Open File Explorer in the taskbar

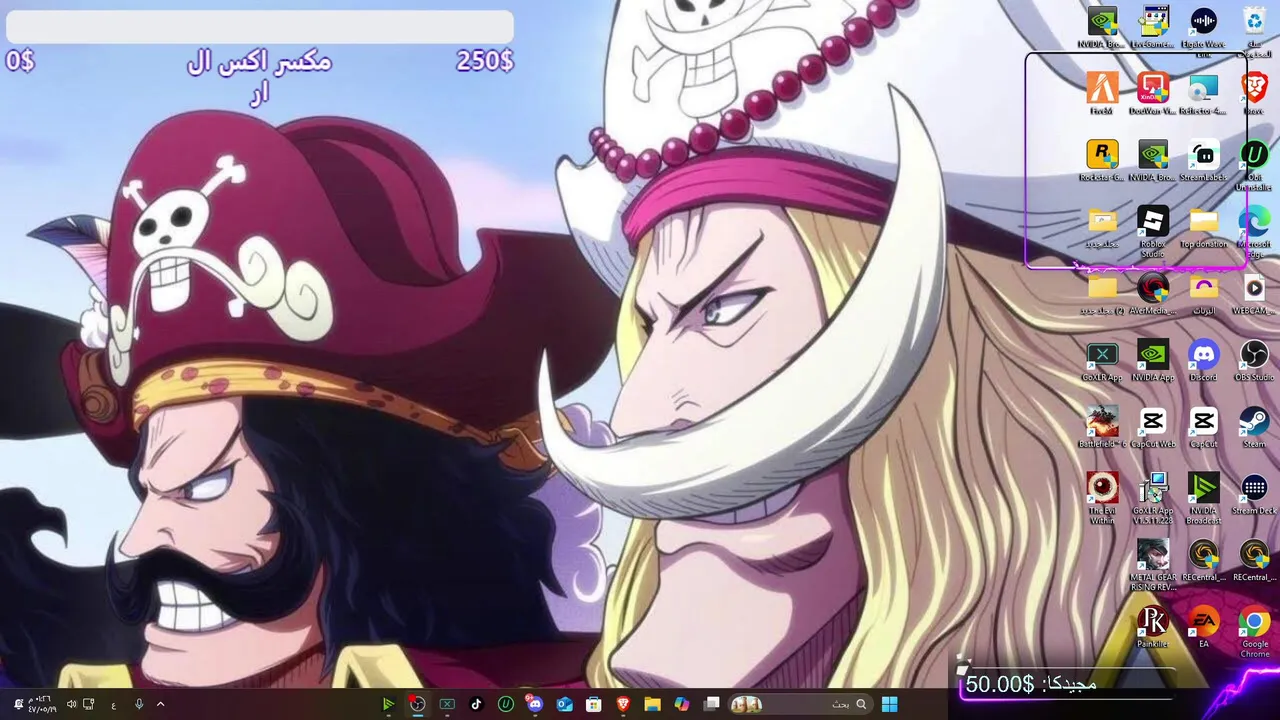tap(652, 704)
